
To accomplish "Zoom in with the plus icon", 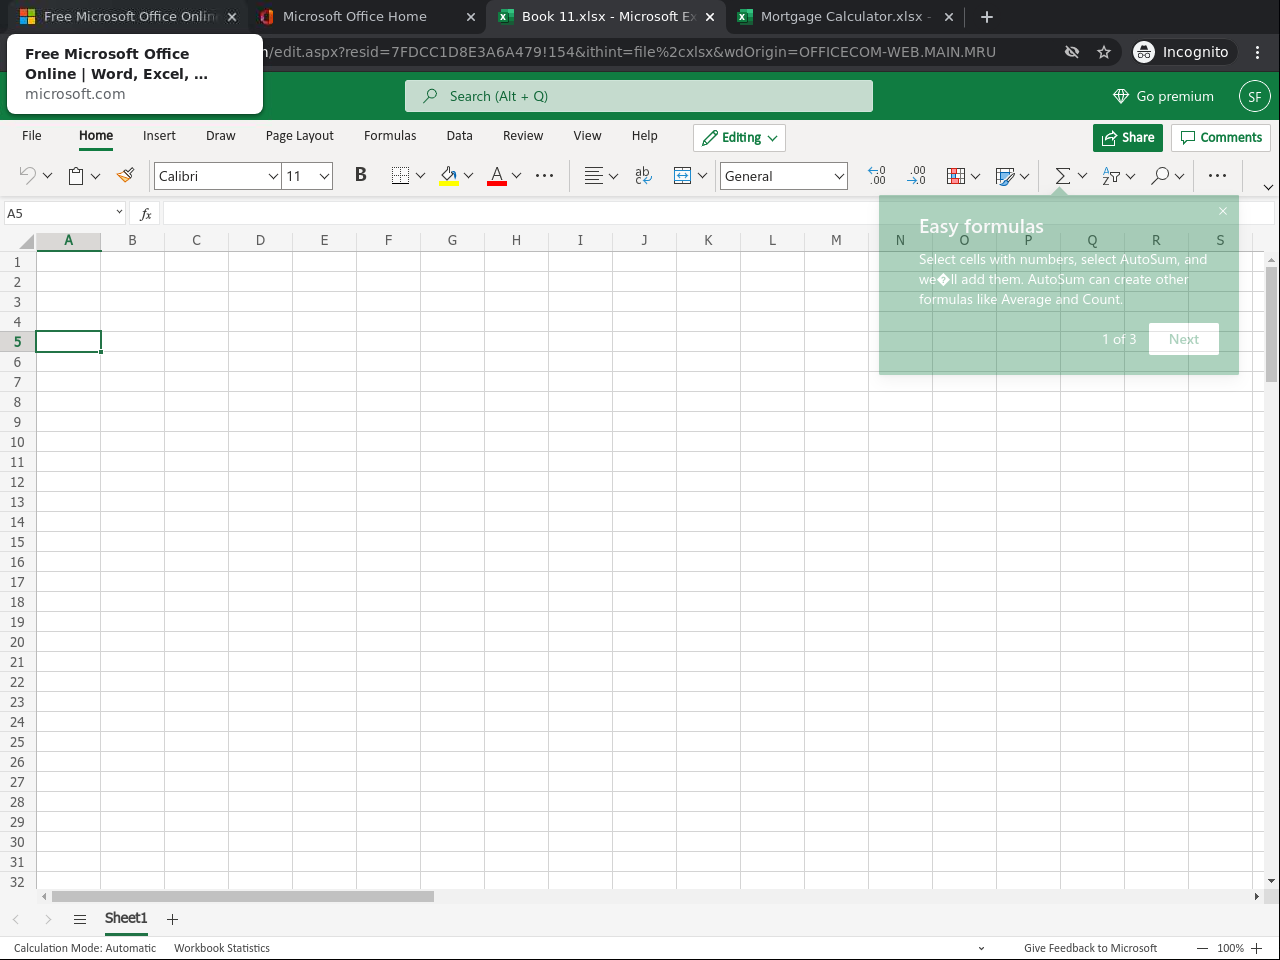I will coord(1257,948).
